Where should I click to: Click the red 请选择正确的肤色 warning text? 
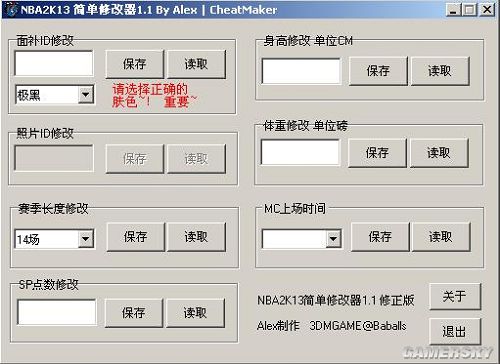coord(154,96)
